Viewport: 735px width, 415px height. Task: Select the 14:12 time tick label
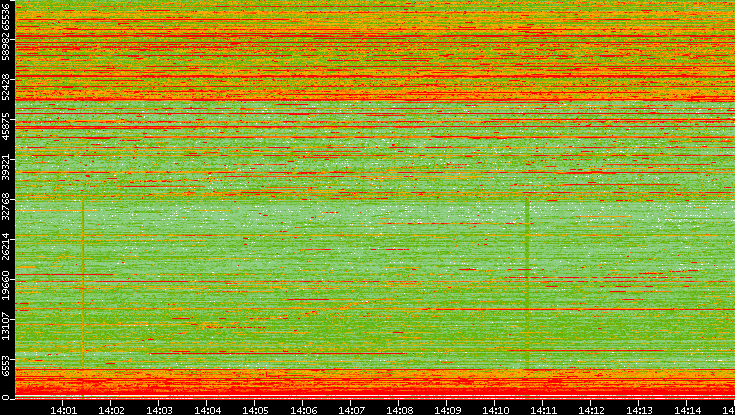pos(592,410)
